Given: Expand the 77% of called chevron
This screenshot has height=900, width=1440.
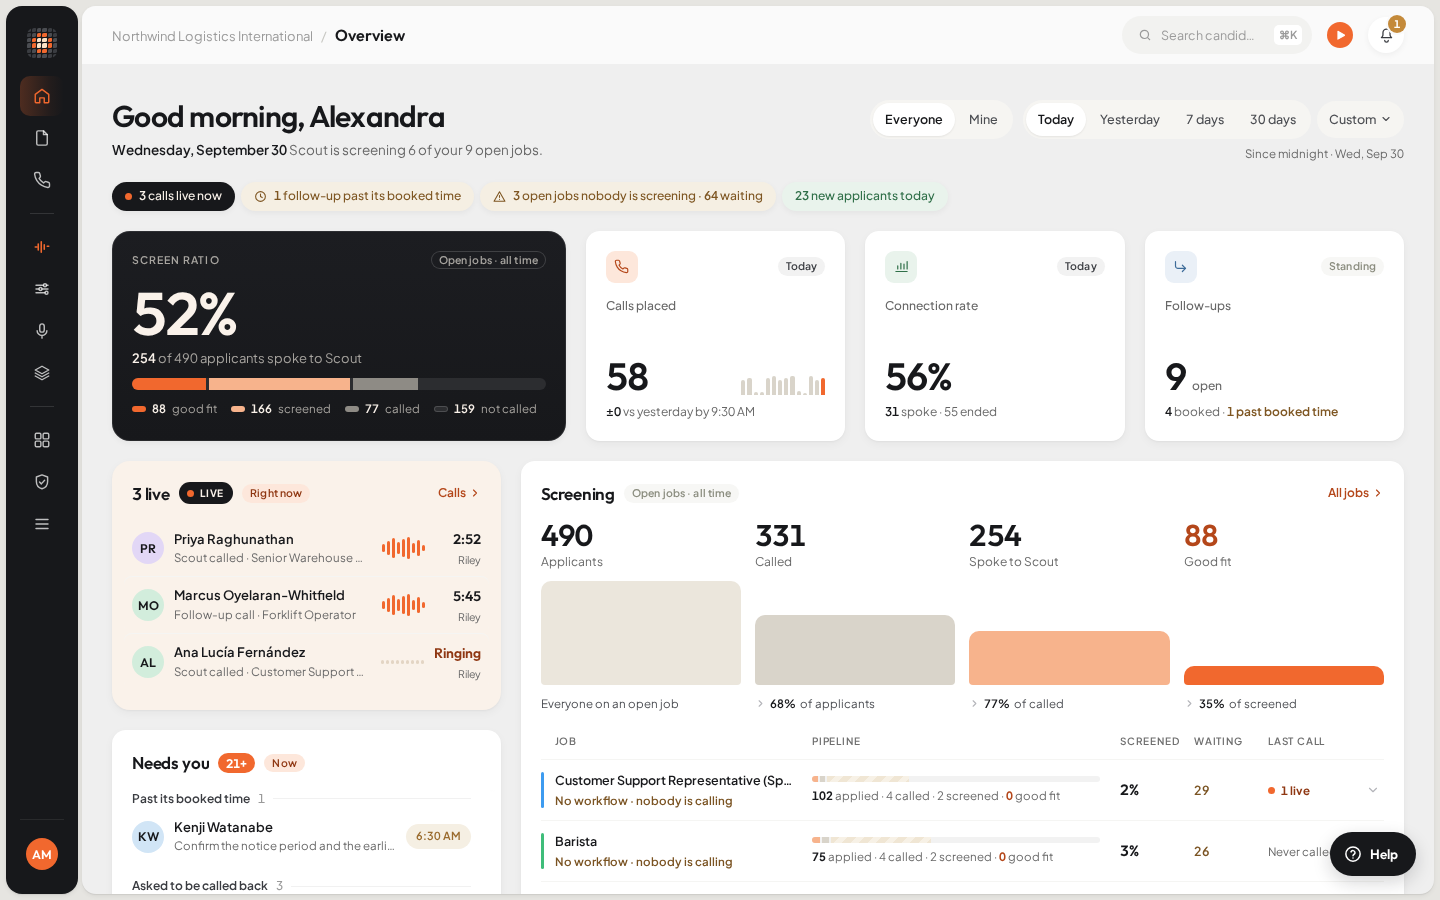Looking at the screenshot, I should 974,704.
